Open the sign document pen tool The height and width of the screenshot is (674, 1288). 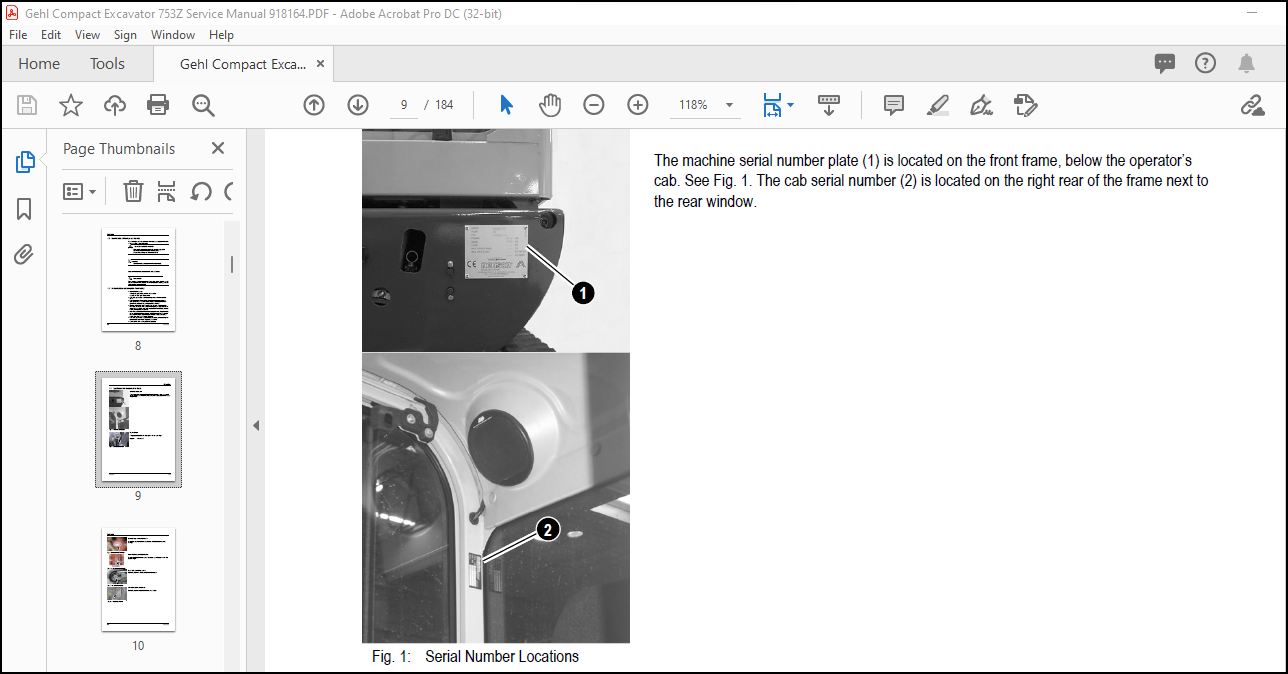pyautogui.click(x=981, y=105)
